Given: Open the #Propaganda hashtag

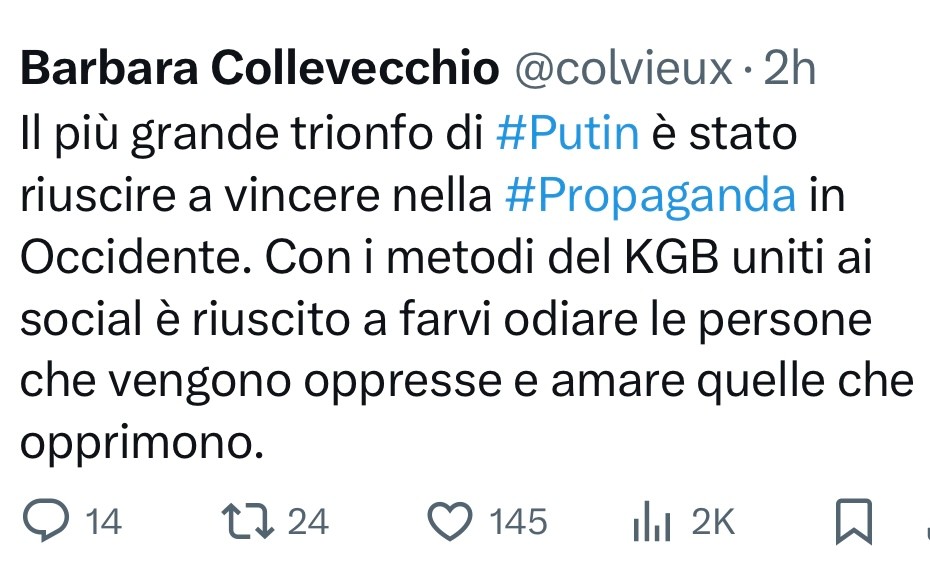Looking at the screenshot, I should coord(651,196).
